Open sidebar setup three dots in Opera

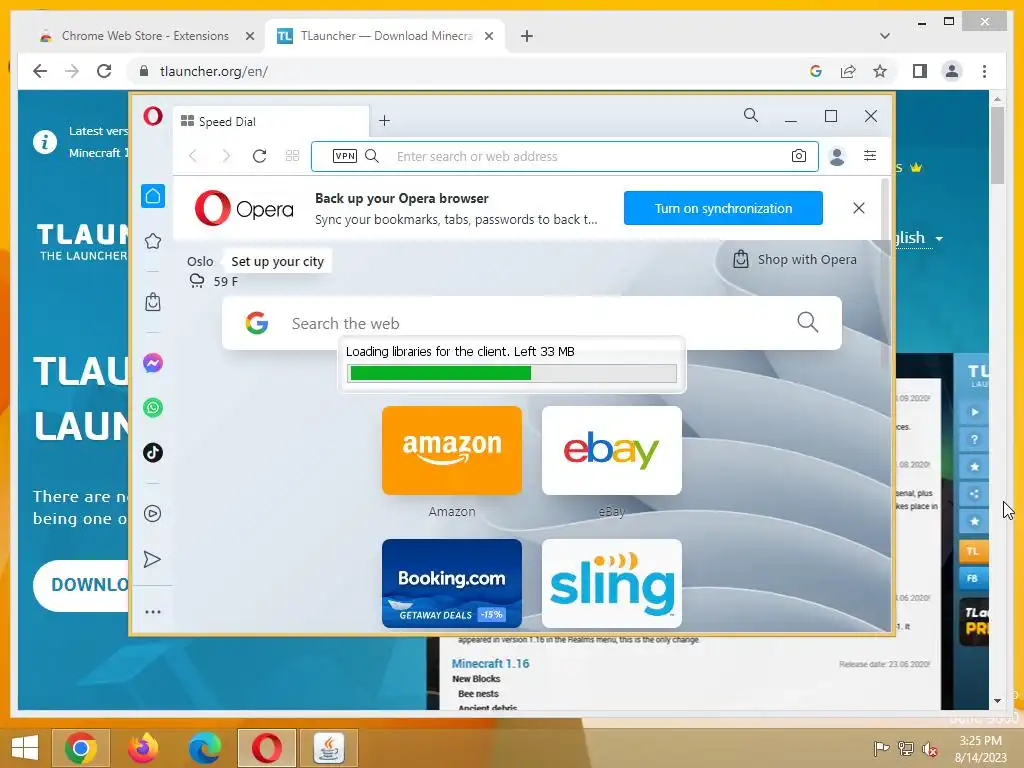tap(153, 612)
